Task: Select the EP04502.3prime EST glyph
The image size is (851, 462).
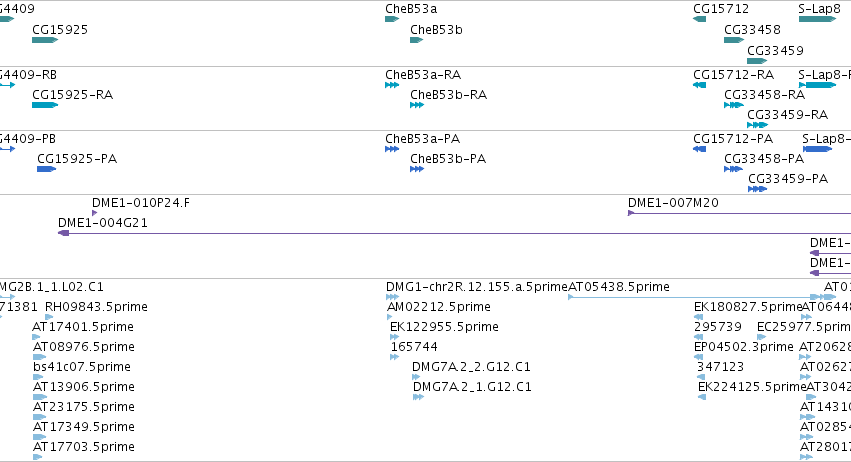Action: click(x=698, y=357)
